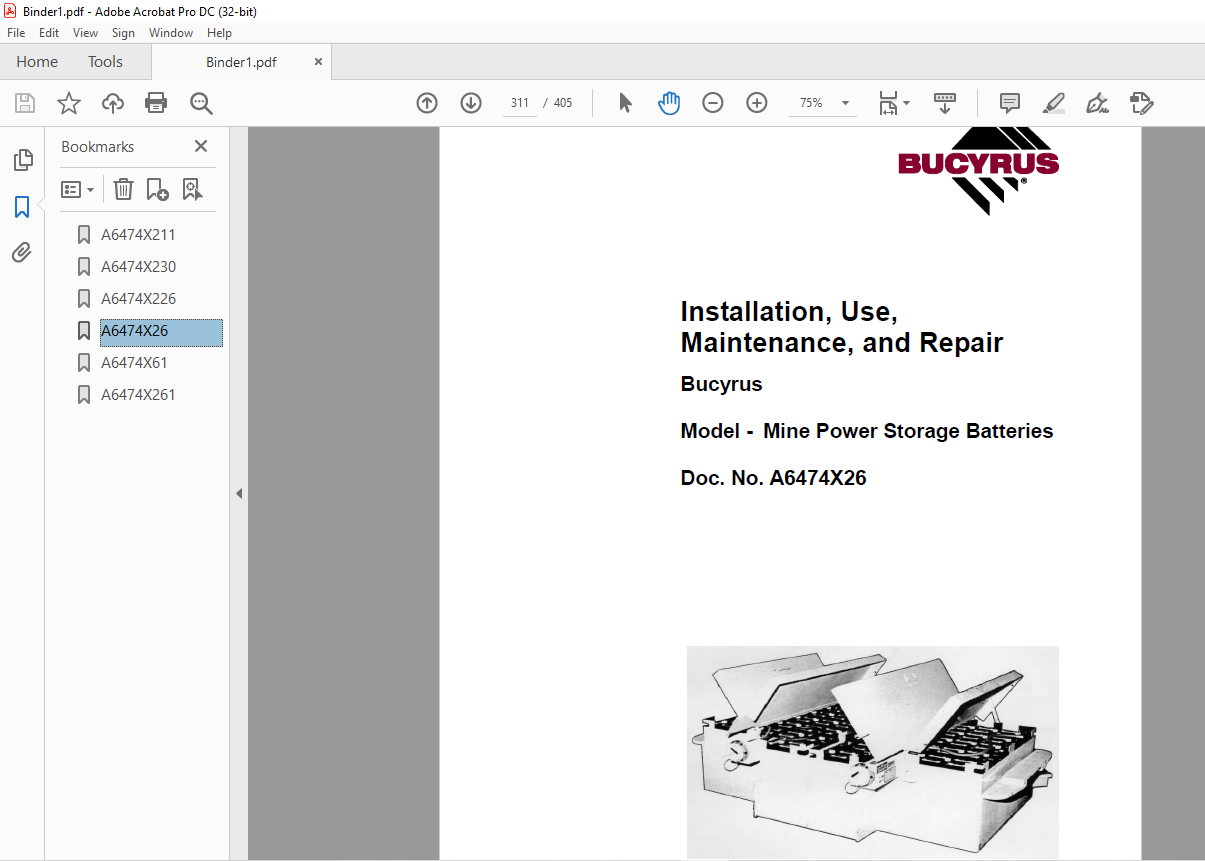Image resolution: width=1205 pixels, height=861 pixels.
Task: Go to the next page arrow
Action: [x=471, y=103]
